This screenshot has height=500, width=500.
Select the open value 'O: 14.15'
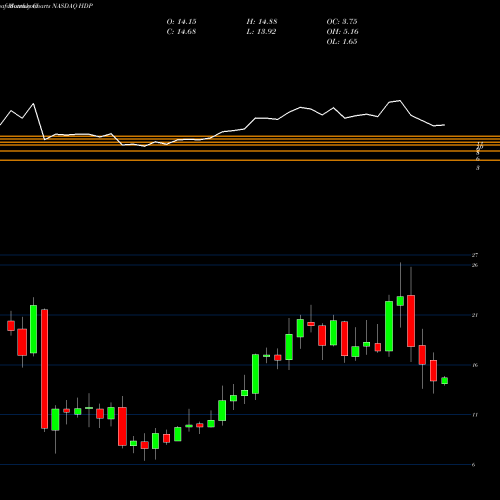[x=181, y=22]
